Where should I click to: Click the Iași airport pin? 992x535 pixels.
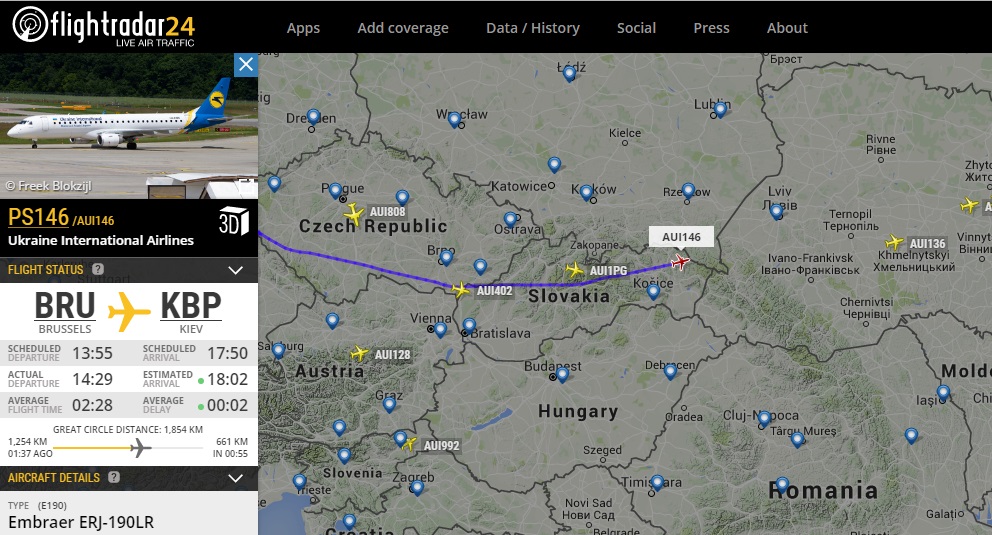click(x=943, y=393)
